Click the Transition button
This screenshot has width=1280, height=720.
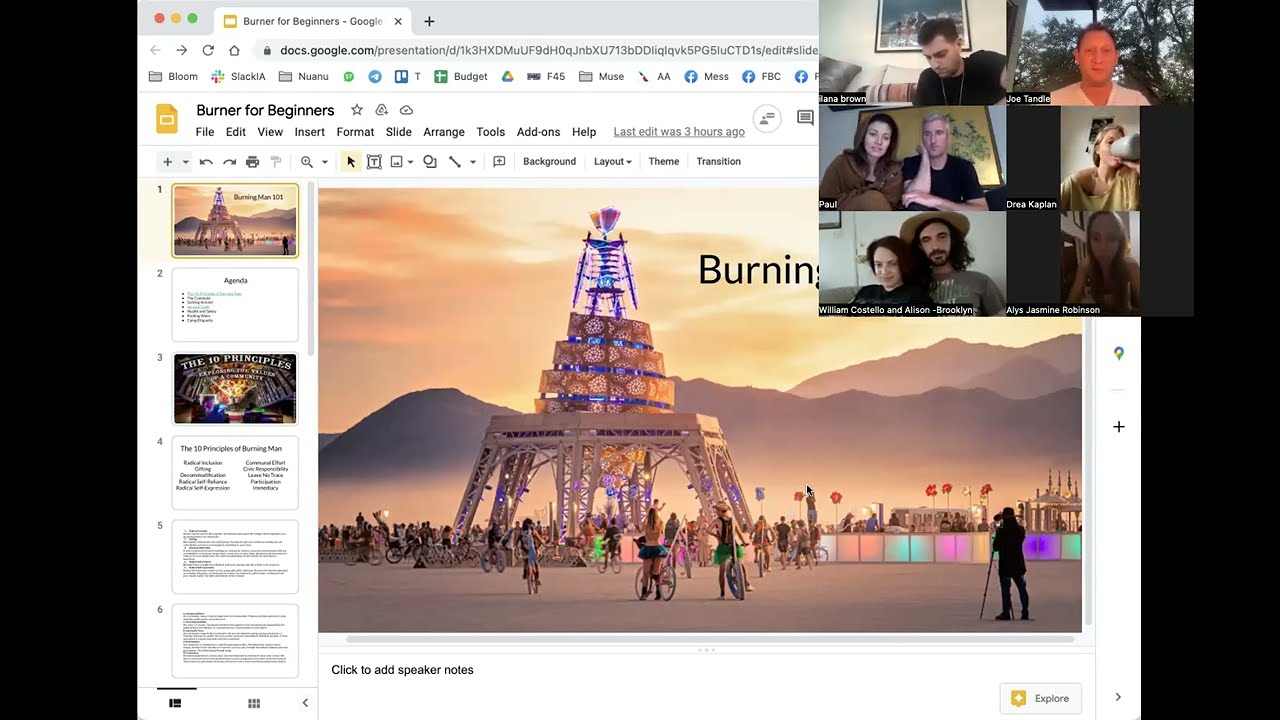click(718, 162)
